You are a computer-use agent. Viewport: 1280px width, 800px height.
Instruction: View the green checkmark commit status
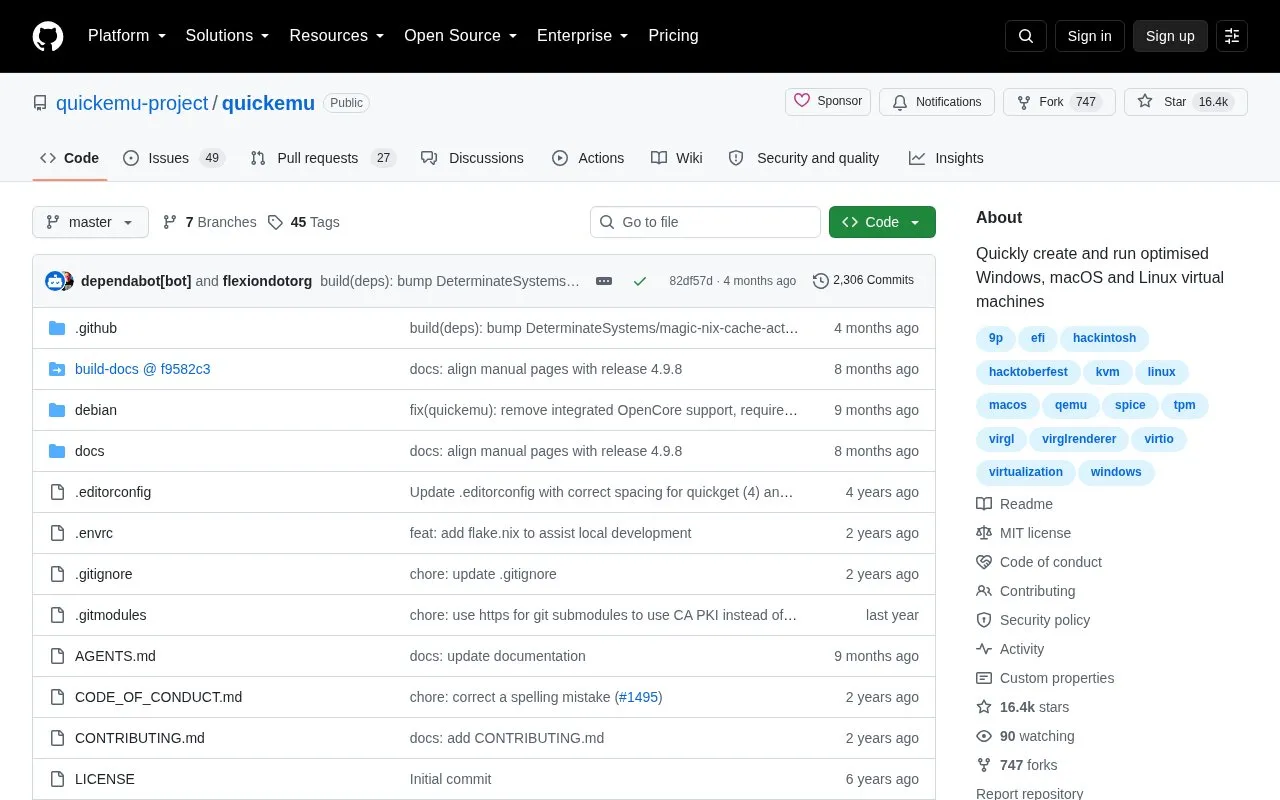(640, 281)
